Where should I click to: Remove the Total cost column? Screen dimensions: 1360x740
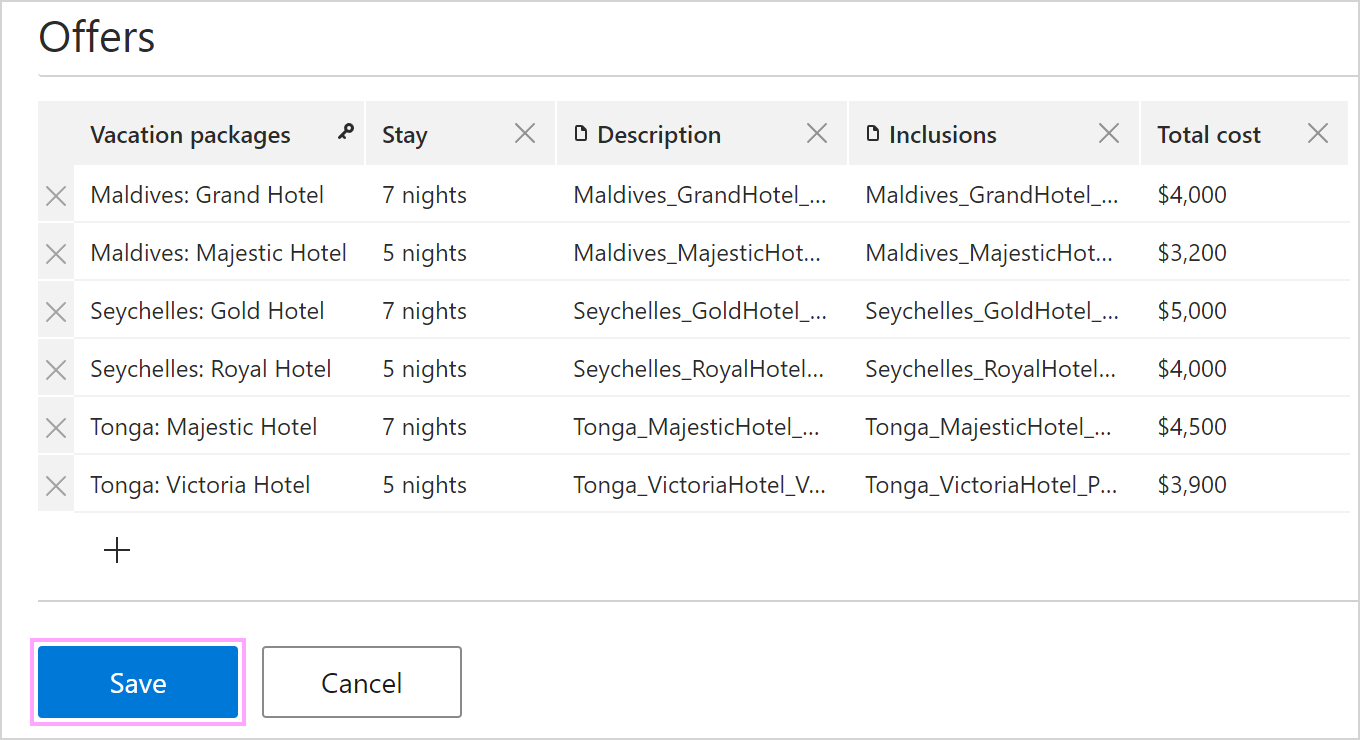[1318, 133]
